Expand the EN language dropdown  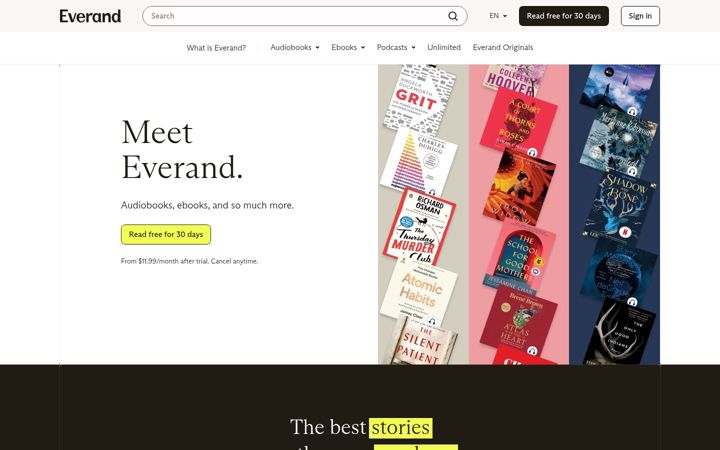click(x=498, y=16)
